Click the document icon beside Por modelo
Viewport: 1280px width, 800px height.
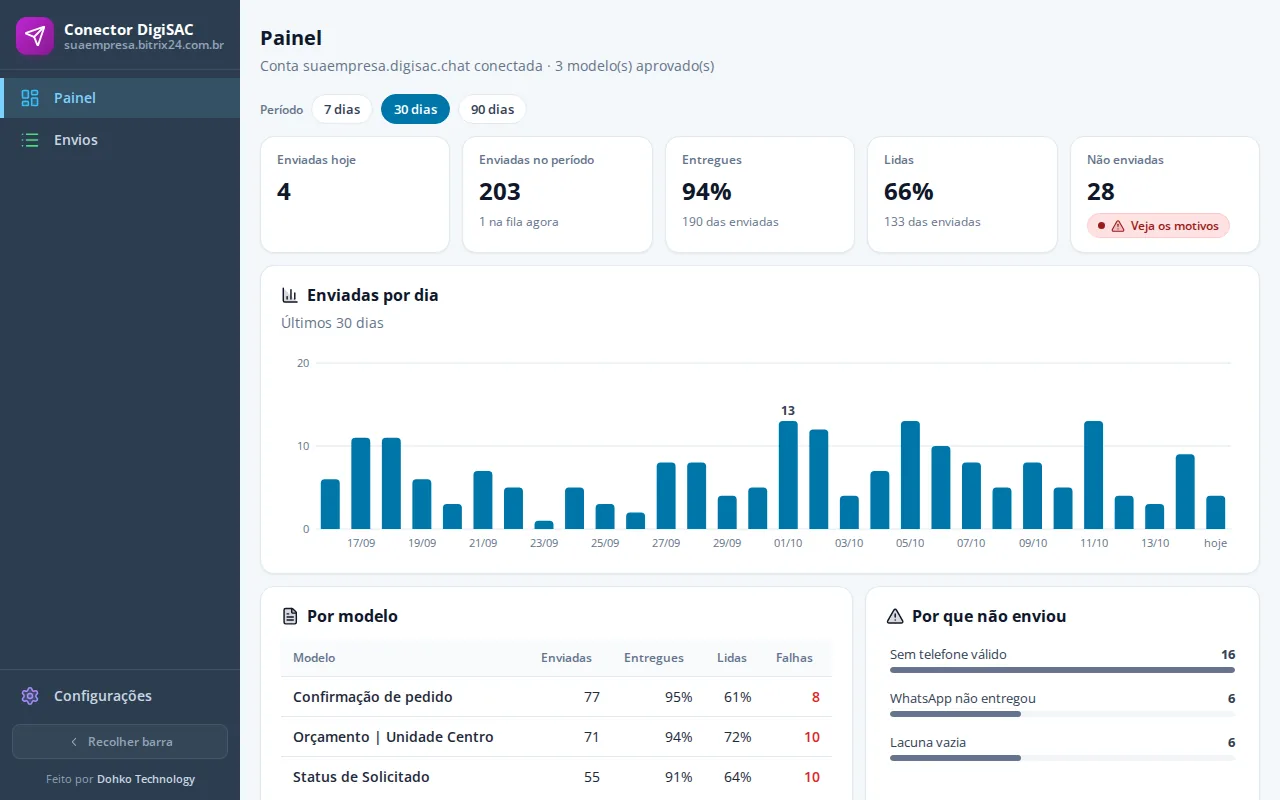290,616
